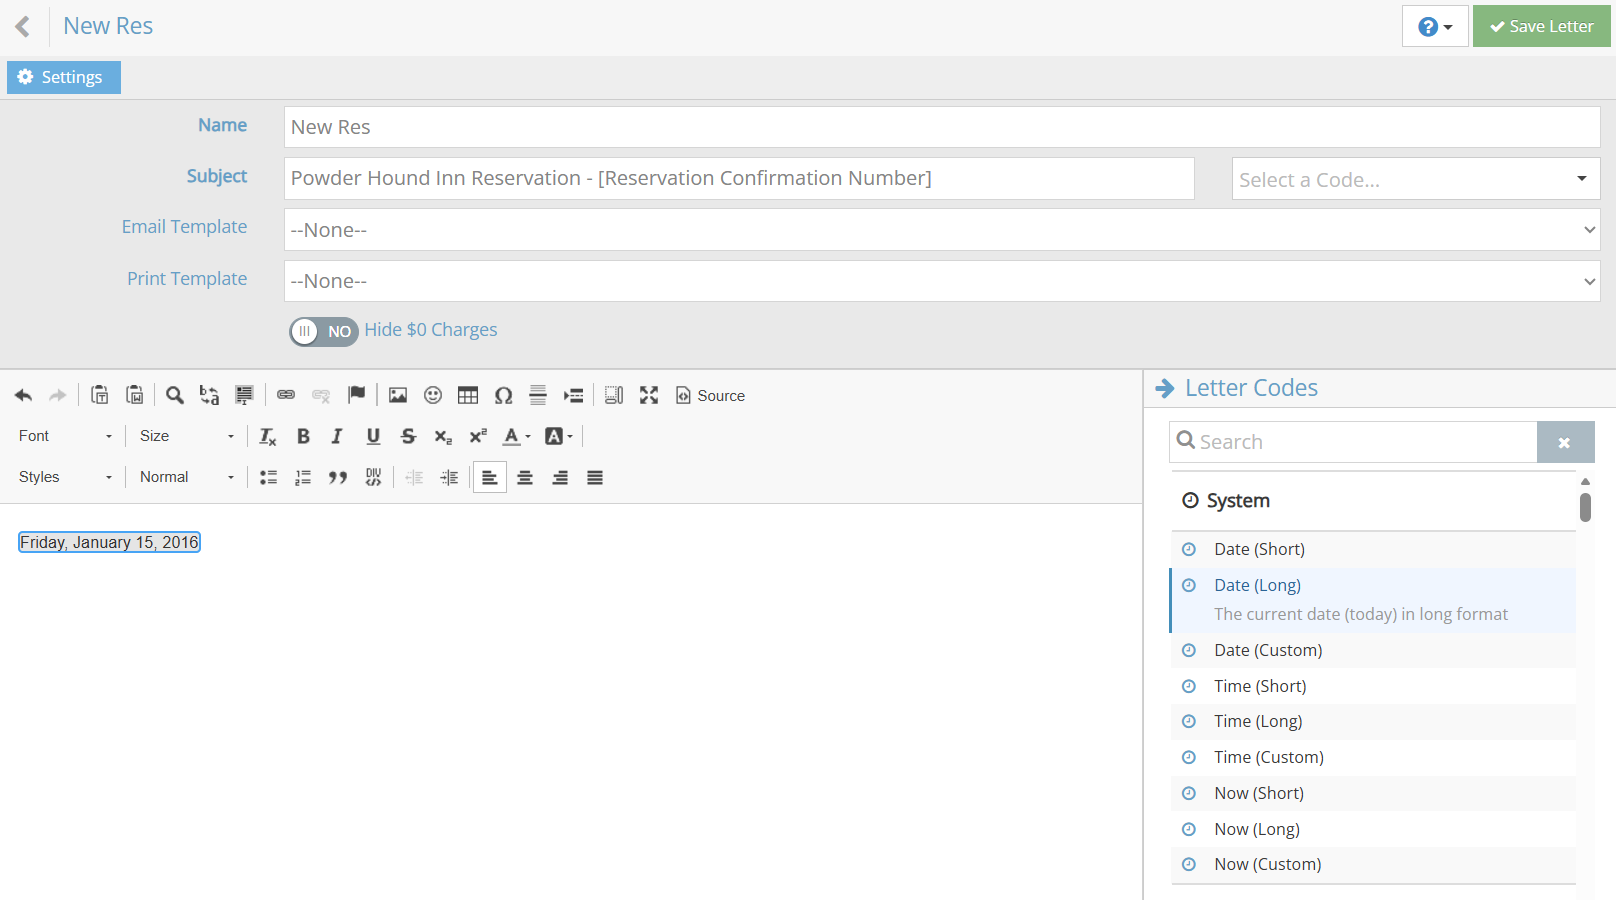Screen dimensions: 1616x900
Task: Open Find with the magnifier icon
Action: pos(175,396)
